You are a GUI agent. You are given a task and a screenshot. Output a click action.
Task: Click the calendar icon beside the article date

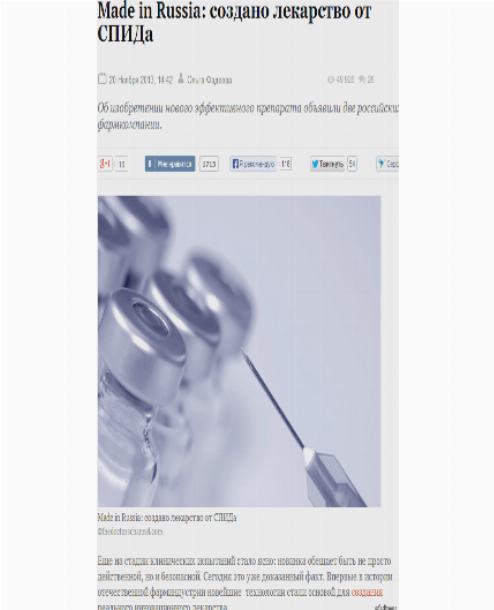click(102, 79)
